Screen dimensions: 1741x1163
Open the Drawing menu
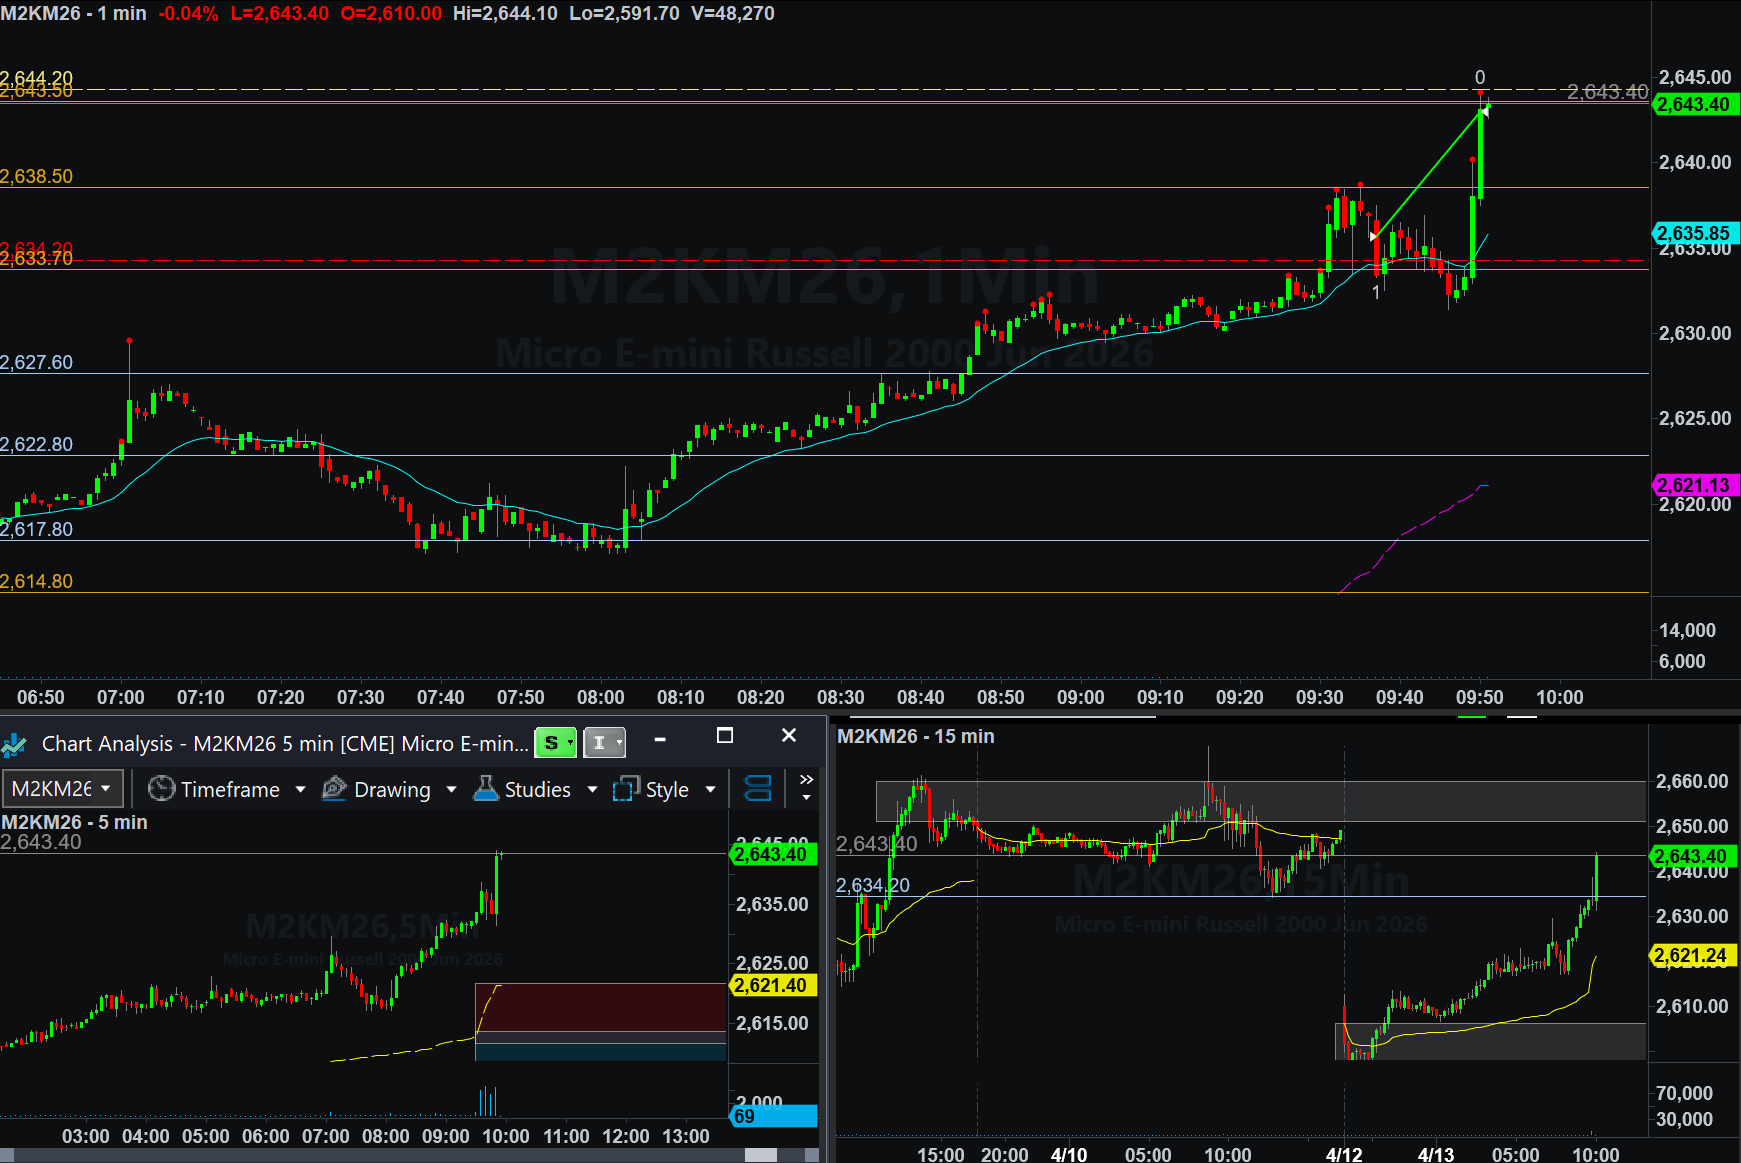pyautogui.click(x=392, y=789)
